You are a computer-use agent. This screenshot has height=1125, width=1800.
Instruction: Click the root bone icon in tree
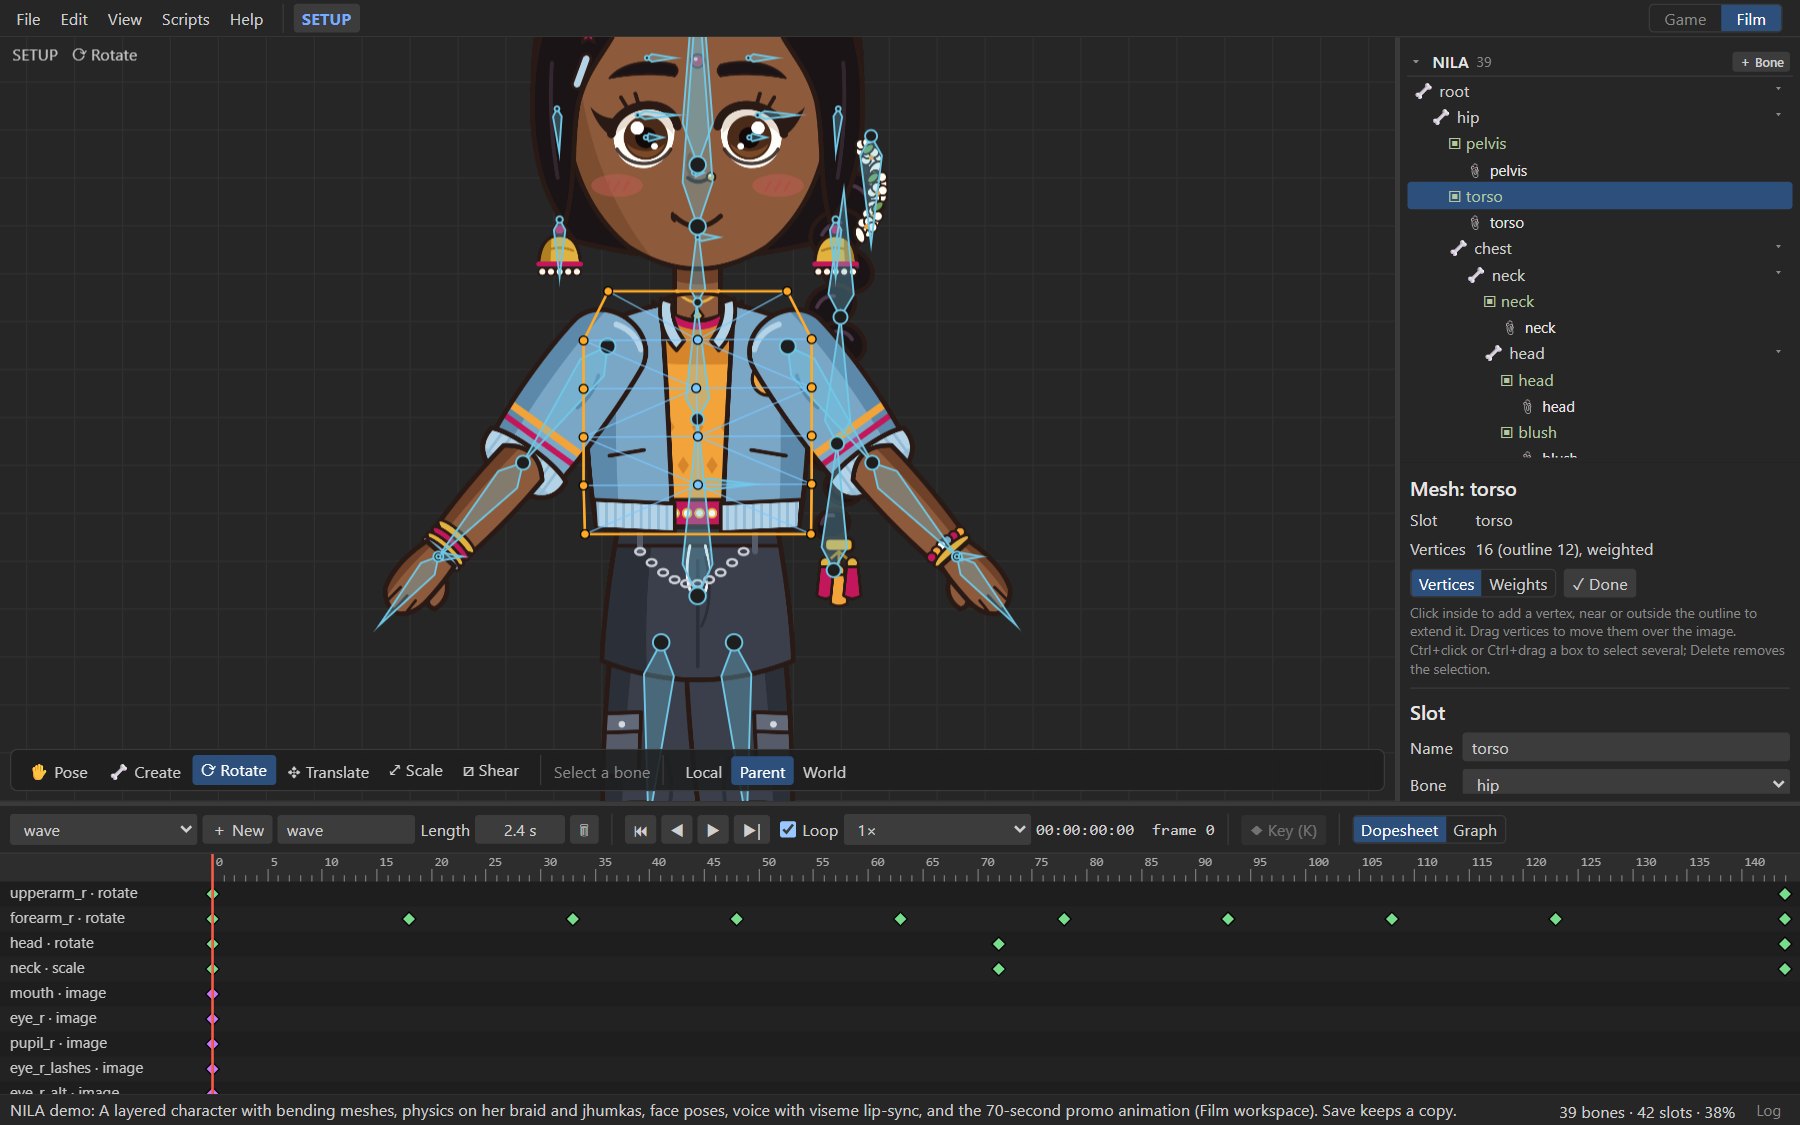point(1423,91)
